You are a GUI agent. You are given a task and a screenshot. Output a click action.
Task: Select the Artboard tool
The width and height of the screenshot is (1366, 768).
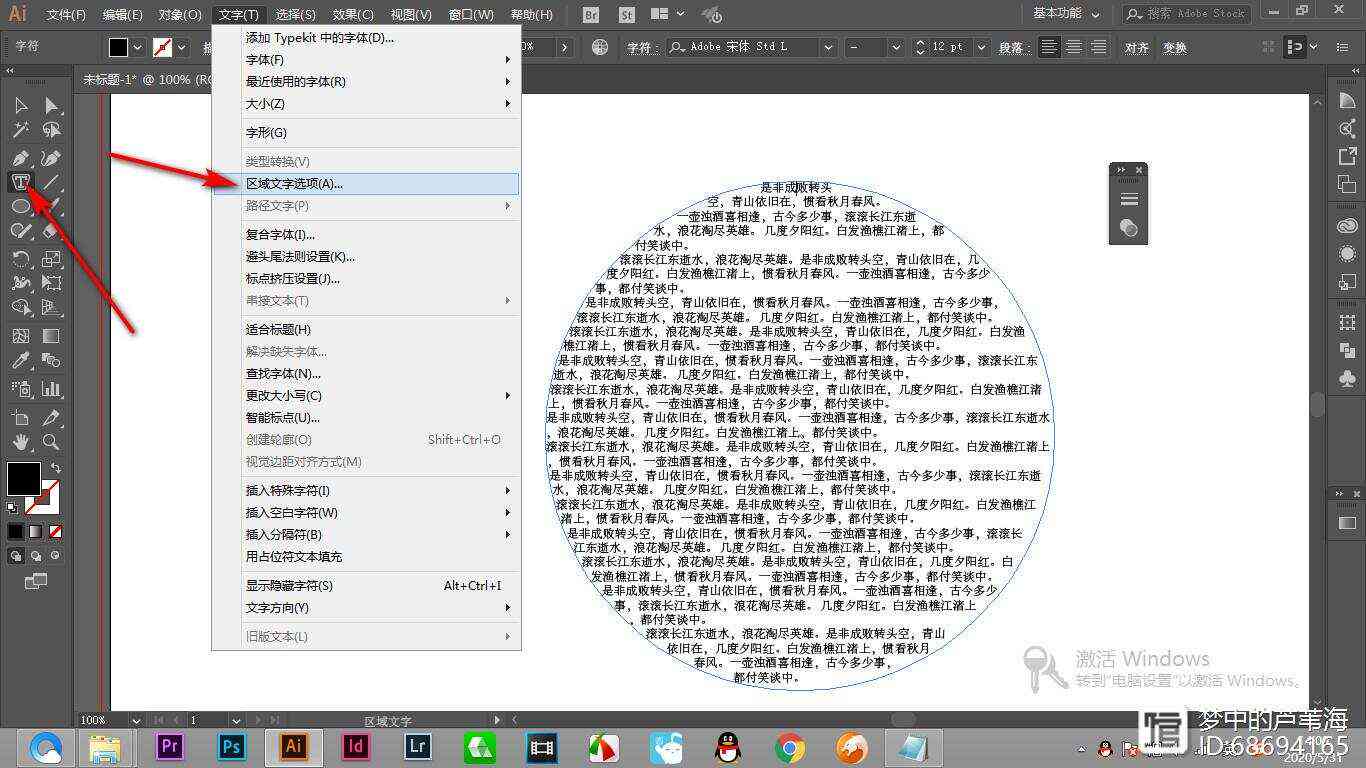[x=20, y=417]
